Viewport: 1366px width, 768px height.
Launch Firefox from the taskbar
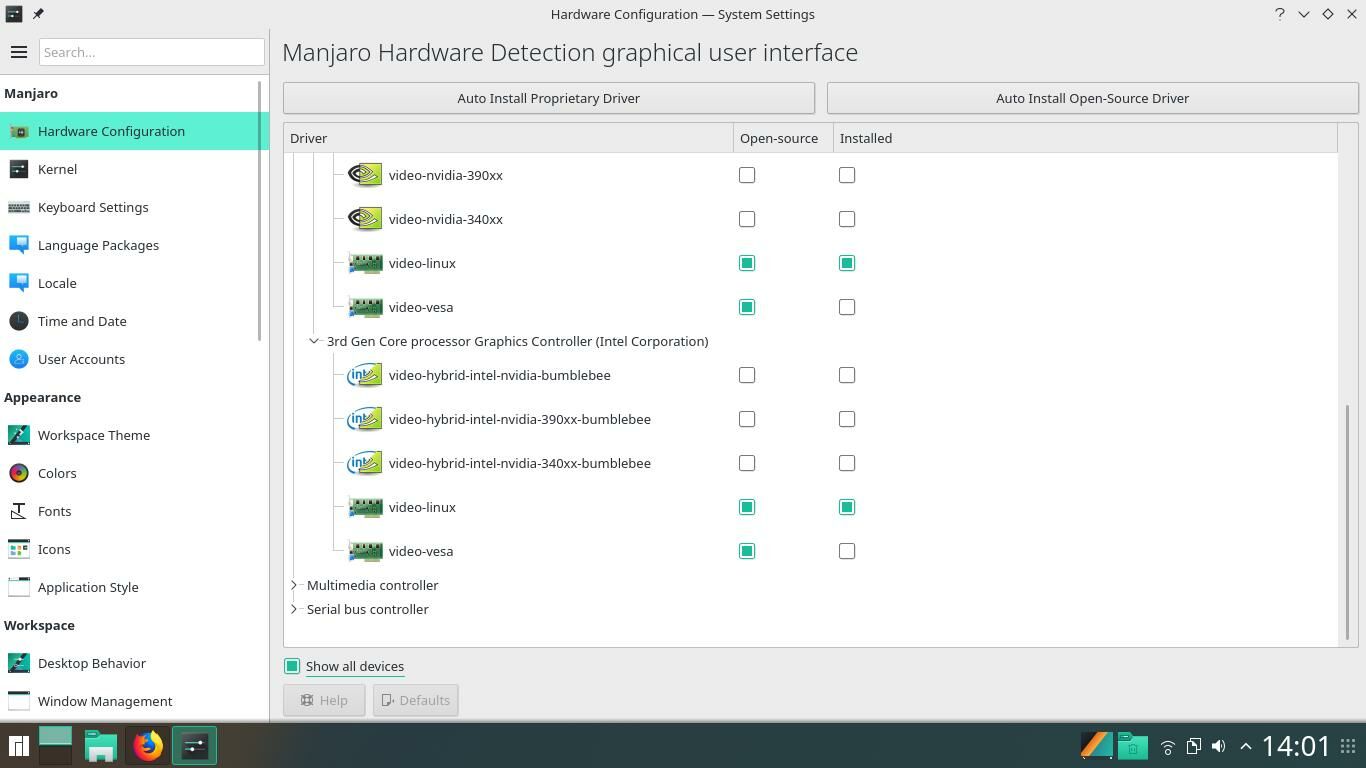(x=148, y=746)
